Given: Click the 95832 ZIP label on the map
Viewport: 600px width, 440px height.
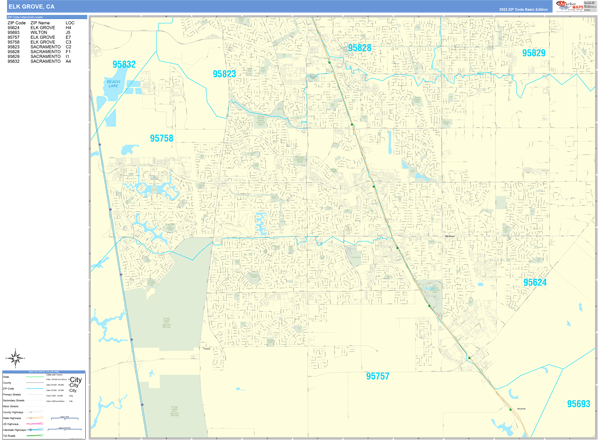Looking at the screenshot, I should (x=124, y=64).
